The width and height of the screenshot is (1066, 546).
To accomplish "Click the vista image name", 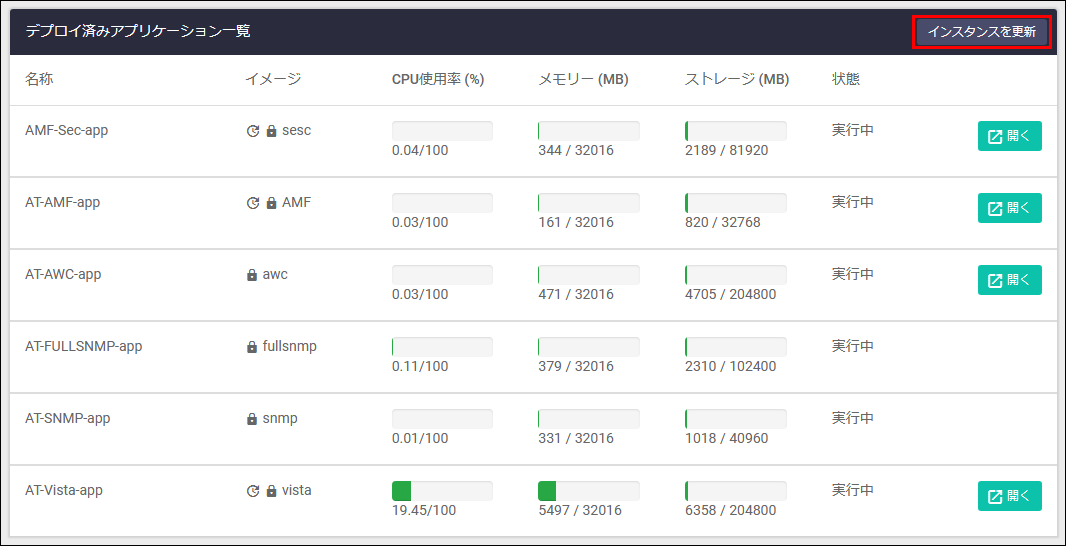I will 297,490.
